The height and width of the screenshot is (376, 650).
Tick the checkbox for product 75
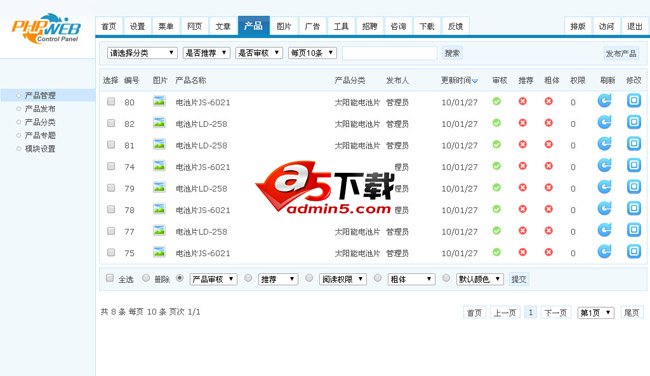tap(111, 252)
